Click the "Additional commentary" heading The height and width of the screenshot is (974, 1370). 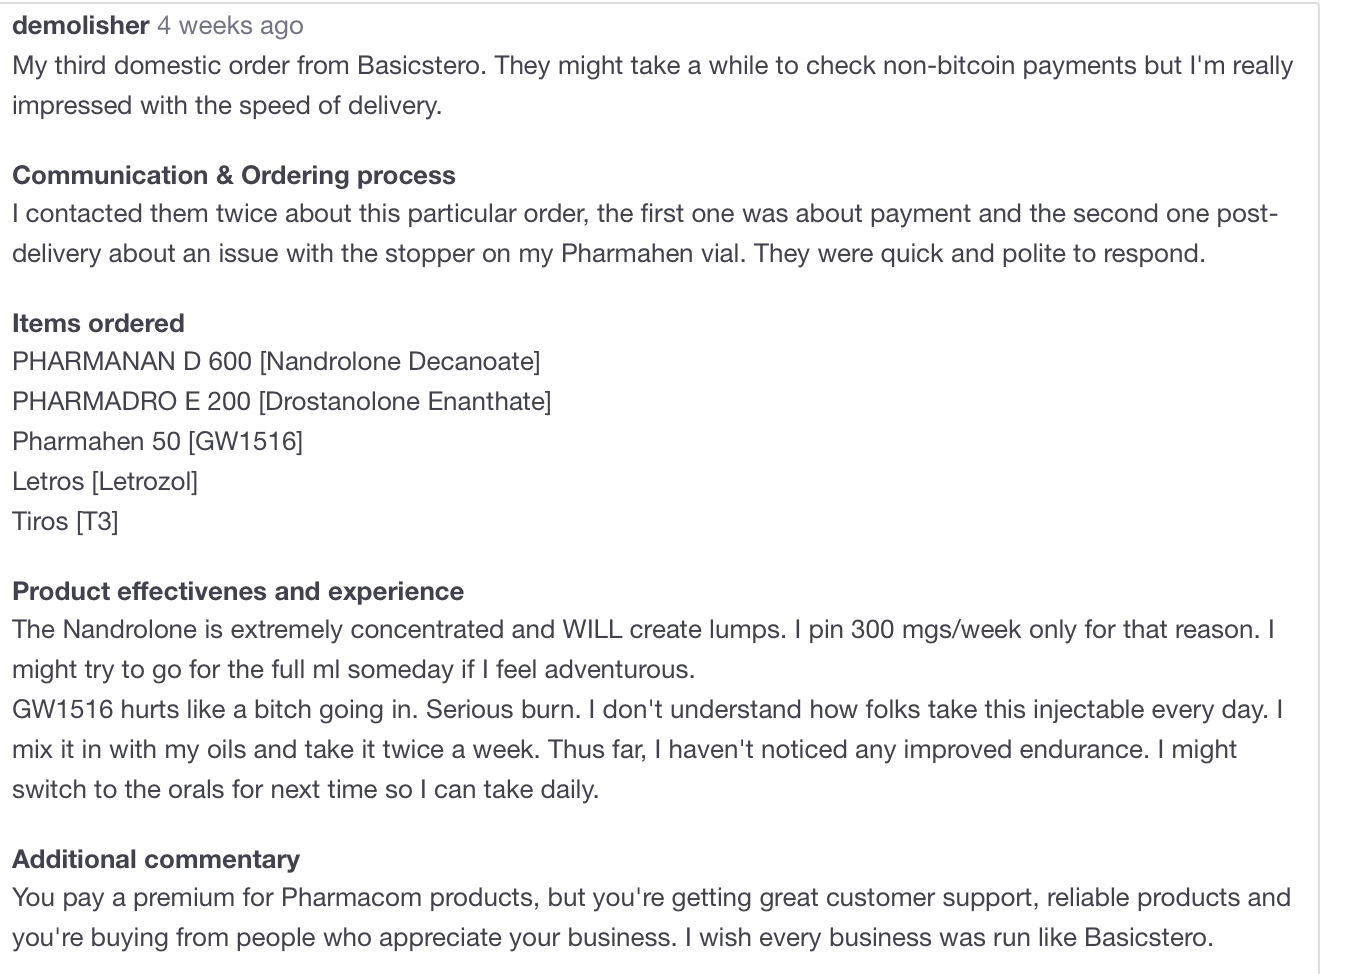click(155, 859)
